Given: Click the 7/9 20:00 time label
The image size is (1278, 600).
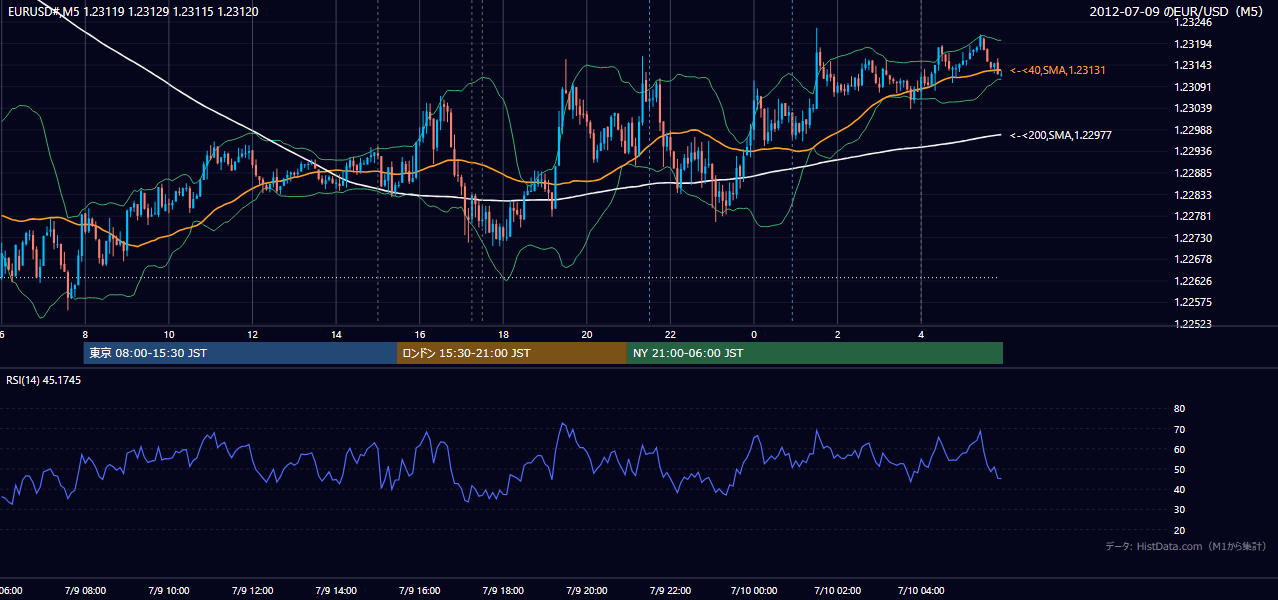Looking at the screenshot, I should click(x=587, y=590).
